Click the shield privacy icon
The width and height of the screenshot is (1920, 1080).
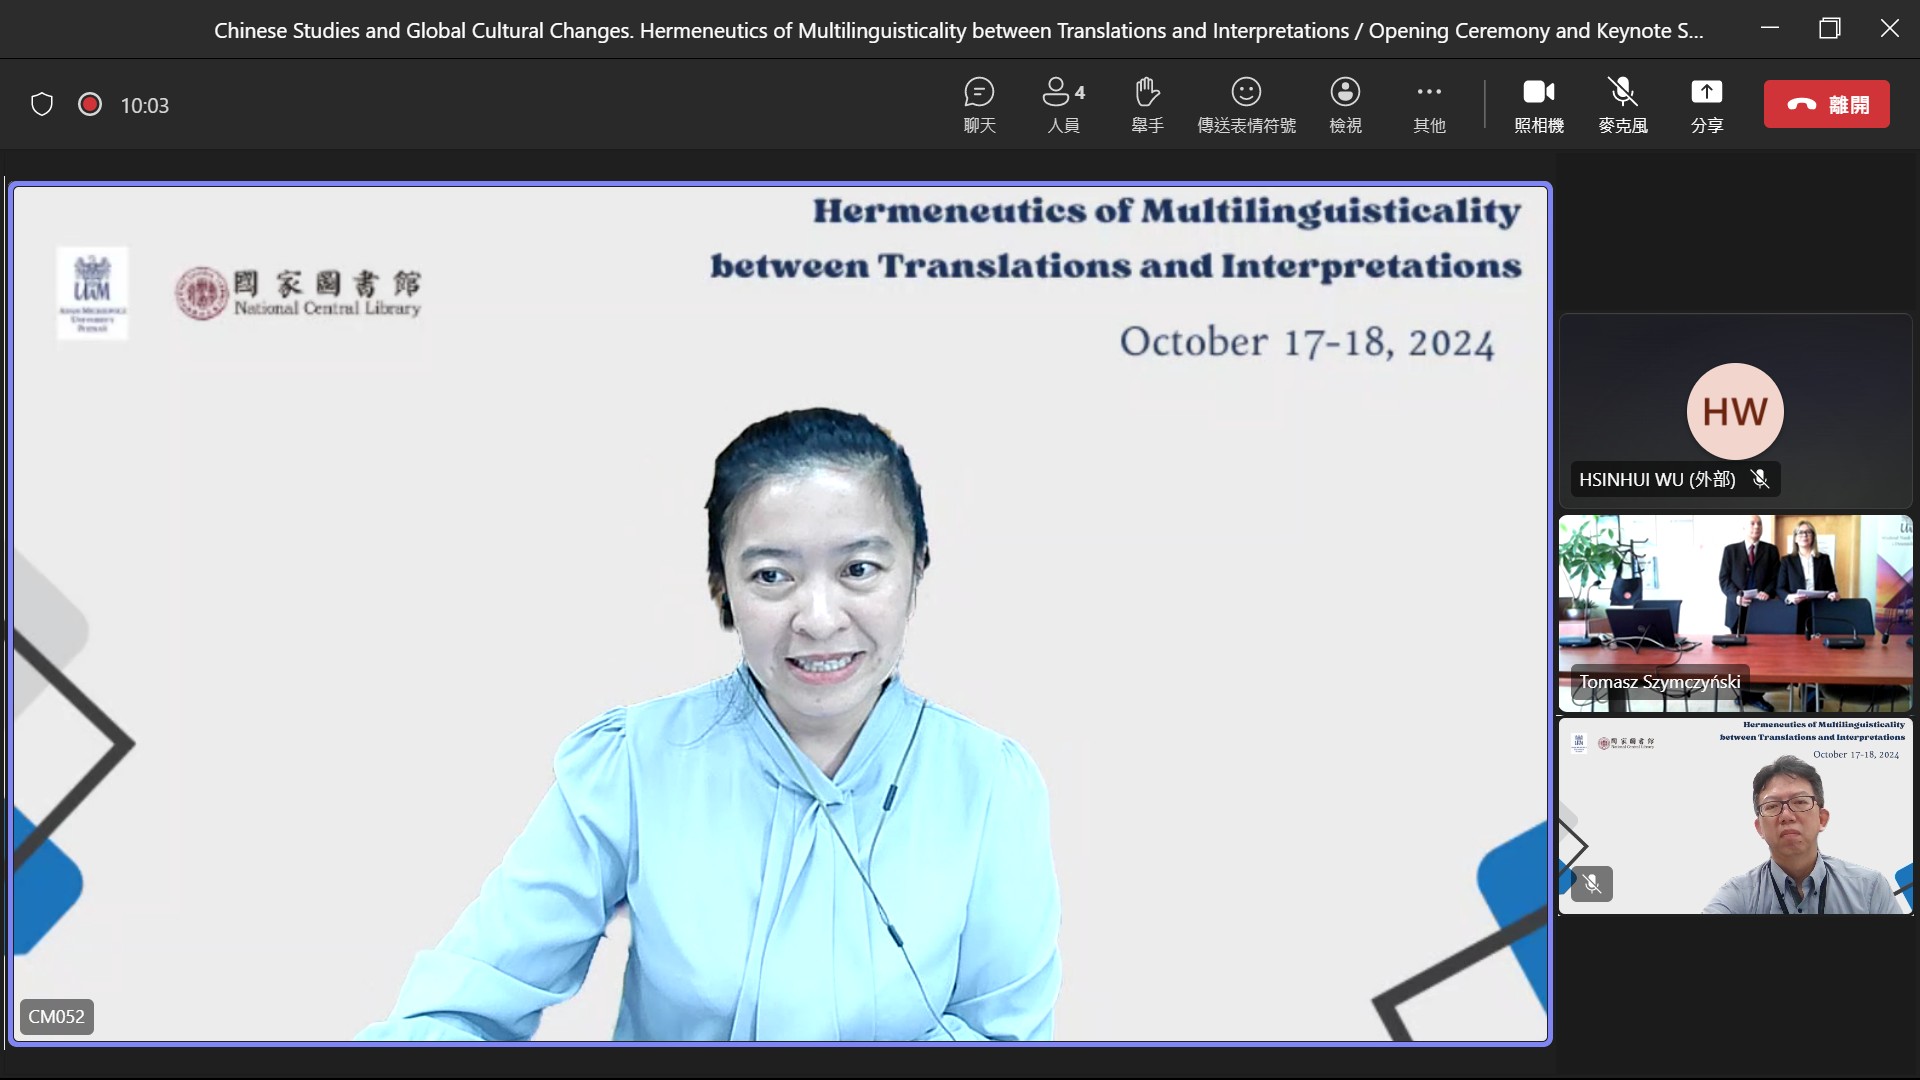[x=41, y=104]
